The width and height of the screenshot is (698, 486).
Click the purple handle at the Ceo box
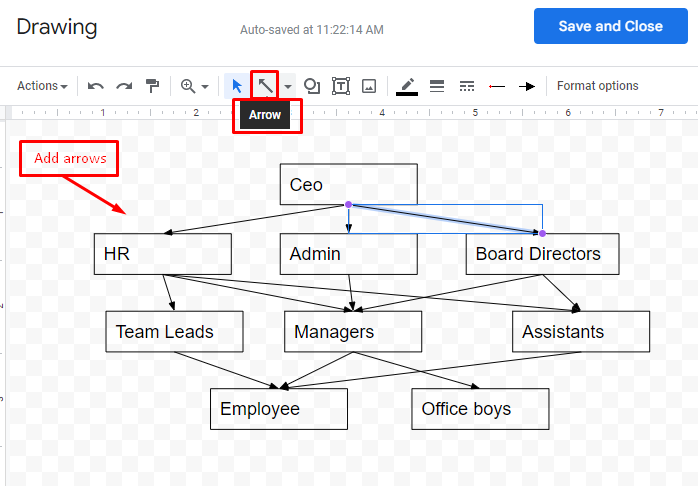(x=349, y=204)
